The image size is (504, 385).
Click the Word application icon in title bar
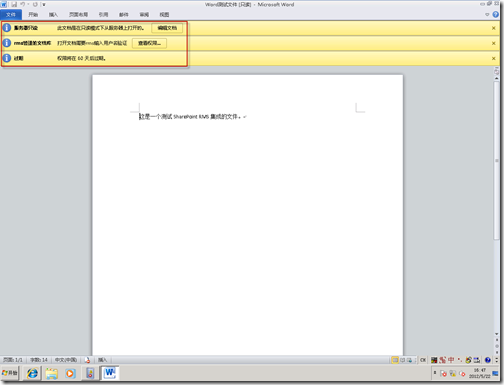[4, 4]
